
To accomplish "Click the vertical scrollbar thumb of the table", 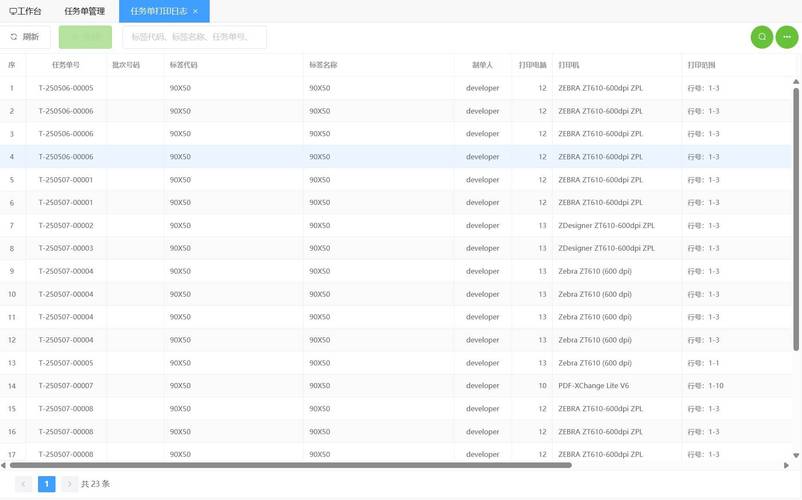I will coord(796,219).
